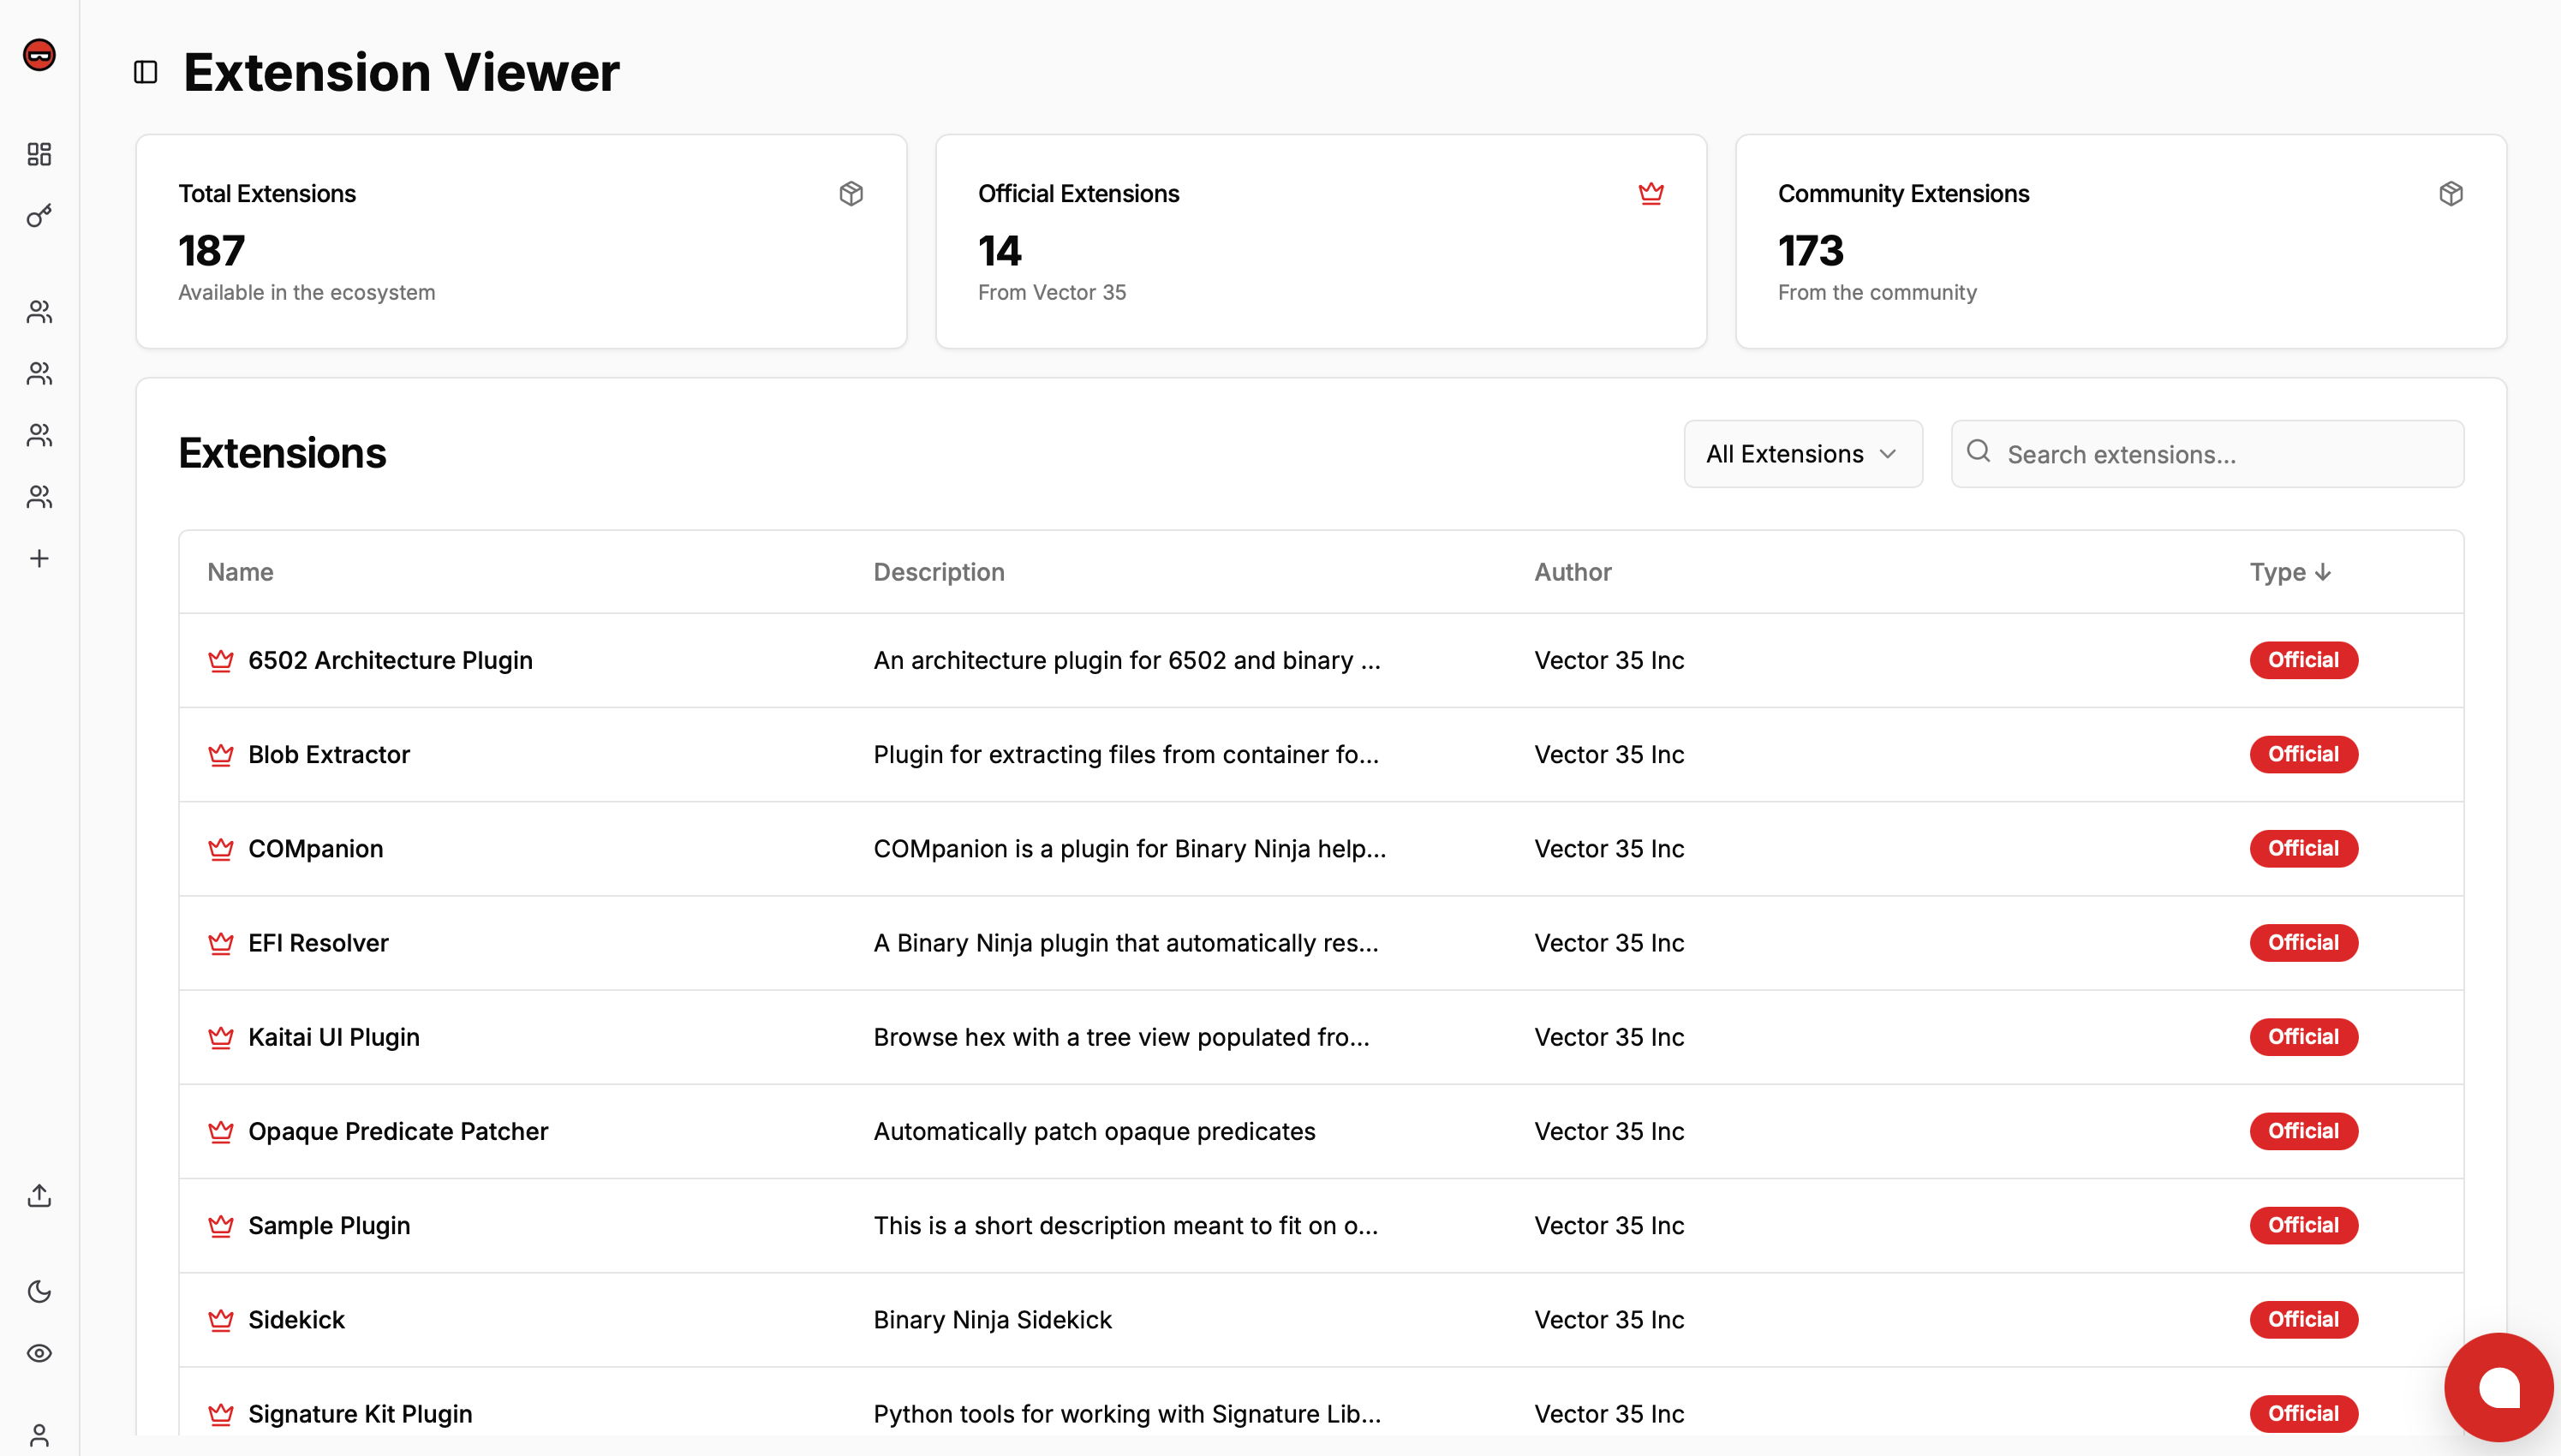The image size is (2561, 1456).
Task: Toggle the sidebar collapse icon beside Extension Viewer
Action: click(x=146, y=71)
